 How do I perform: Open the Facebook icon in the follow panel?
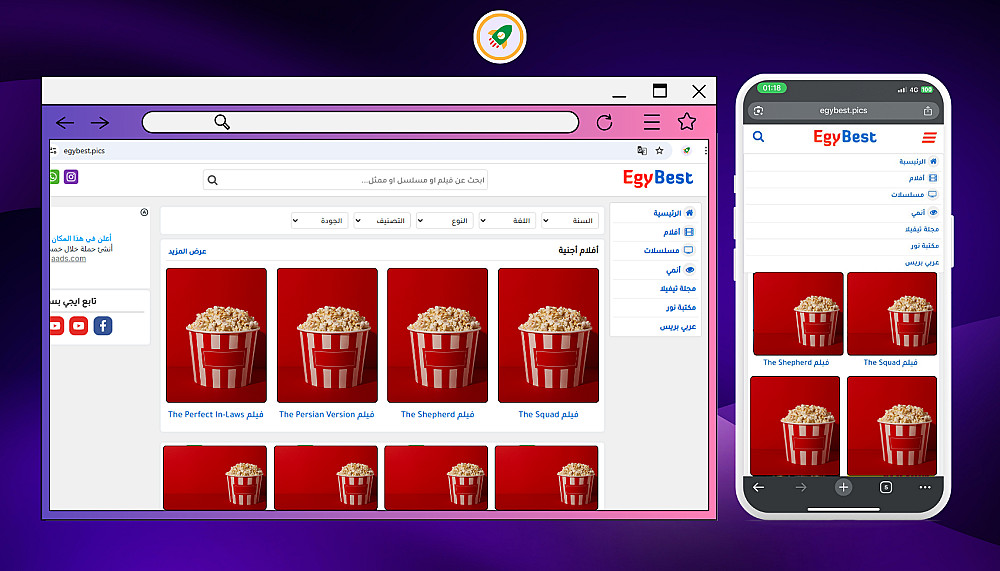[x=103, y=326]
